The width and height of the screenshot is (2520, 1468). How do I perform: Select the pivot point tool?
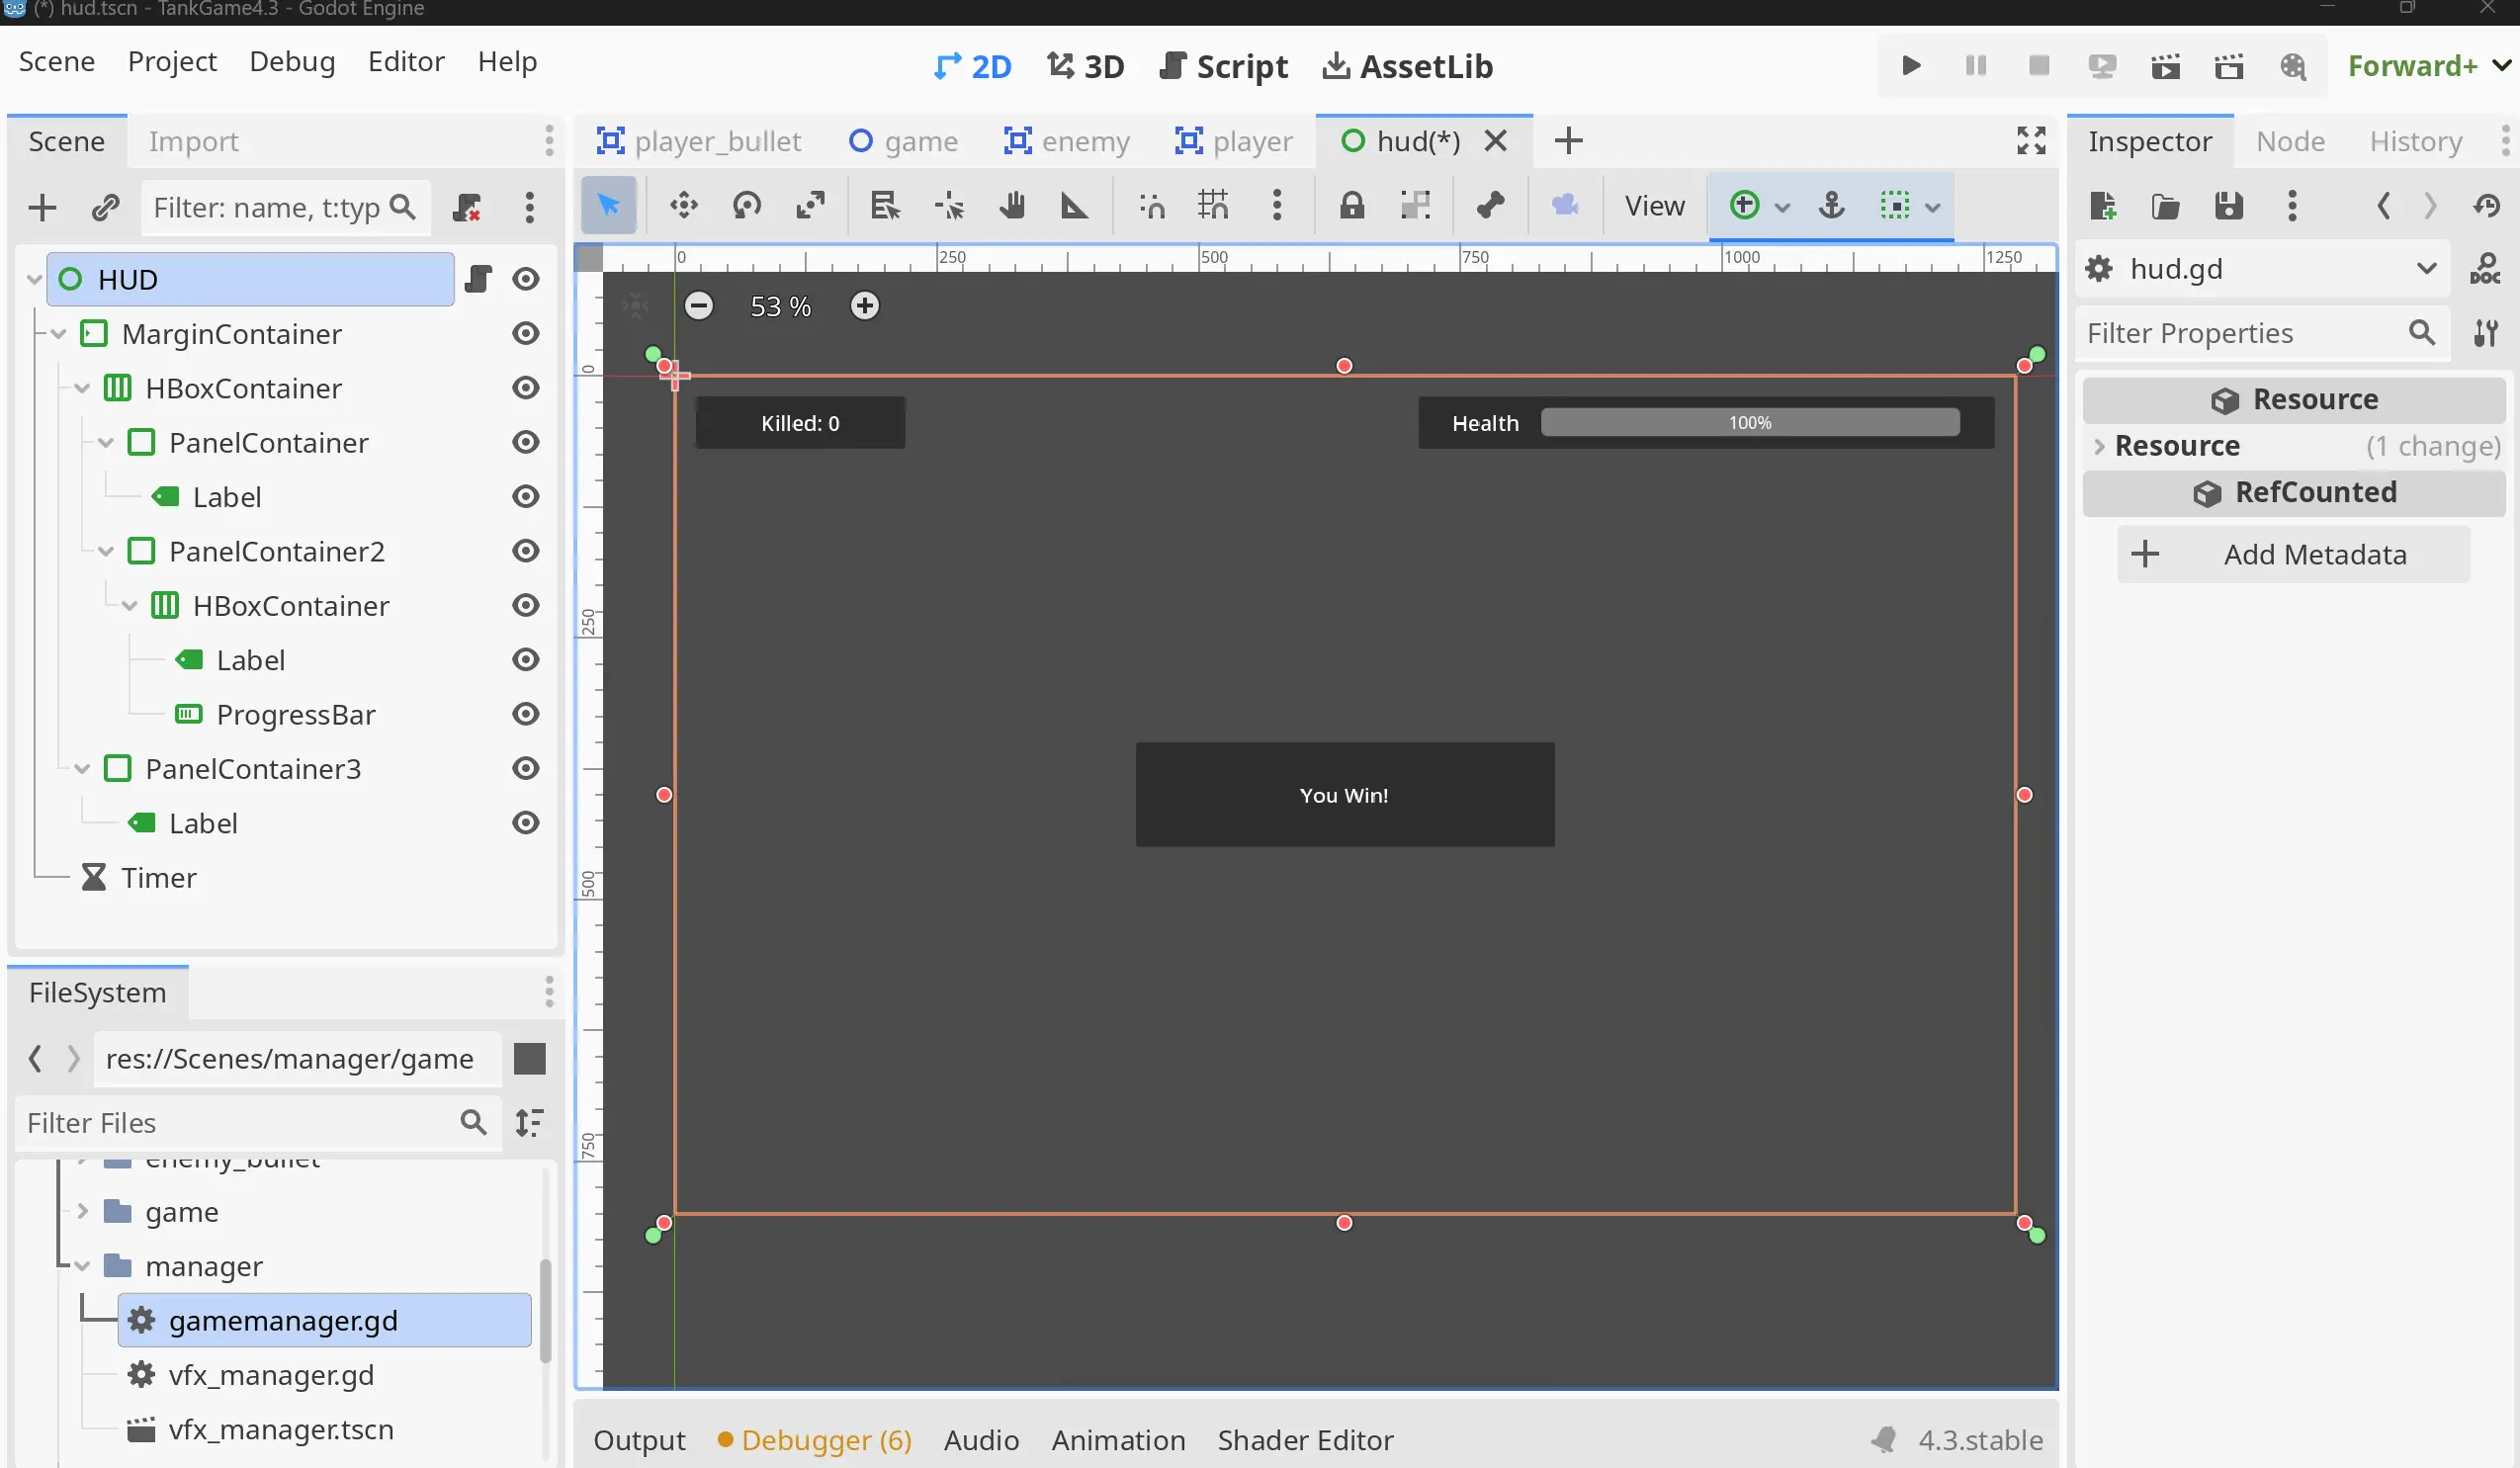[948, 205]
